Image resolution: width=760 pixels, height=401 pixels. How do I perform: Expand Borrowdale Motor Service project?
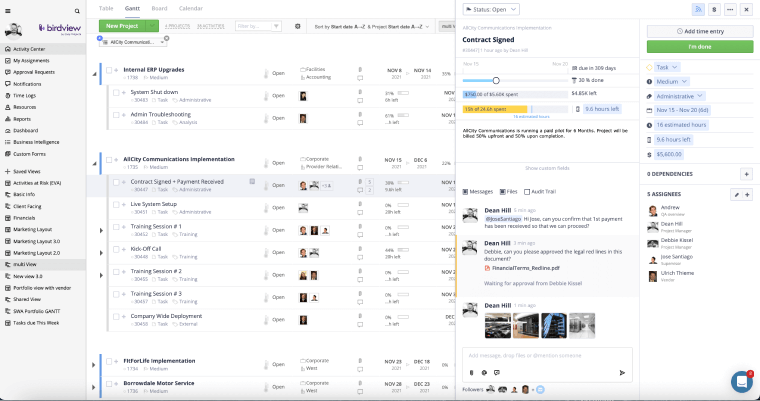click(x=94, y=387)
